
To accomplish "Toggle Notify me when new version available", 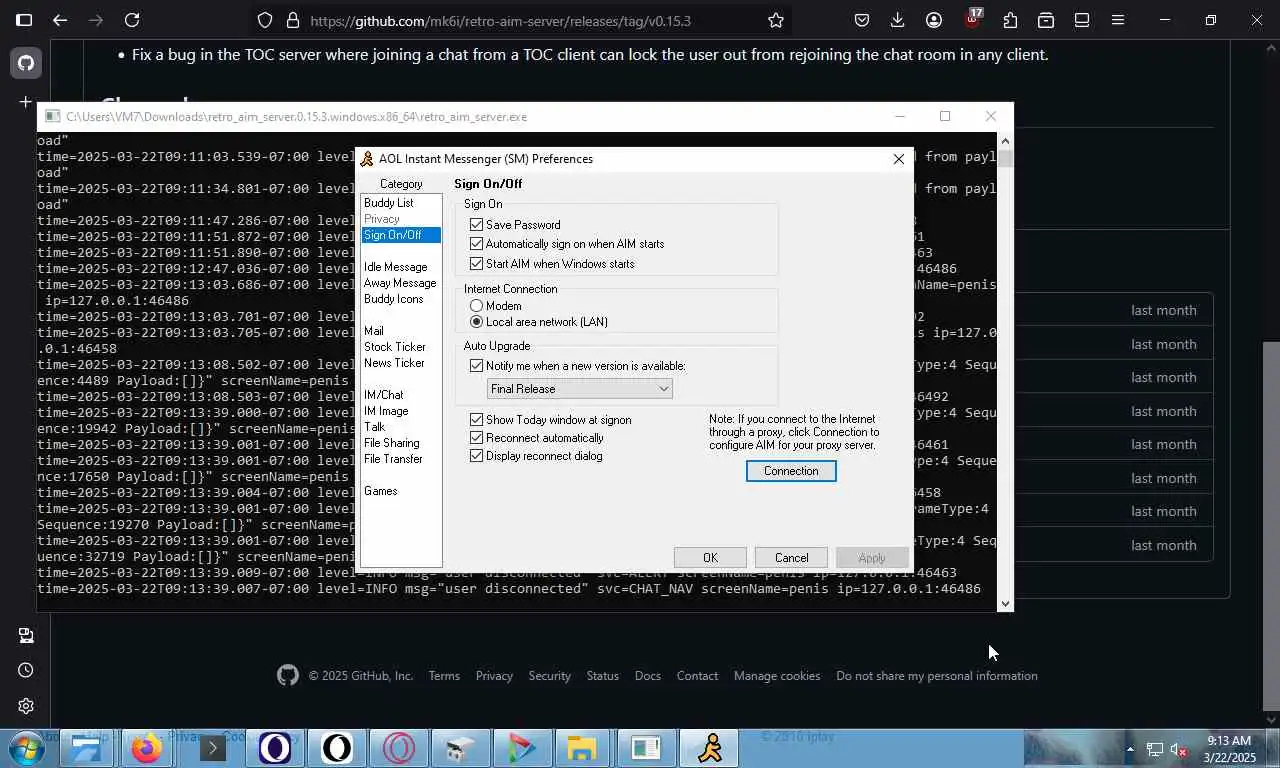I will point(476,366).
